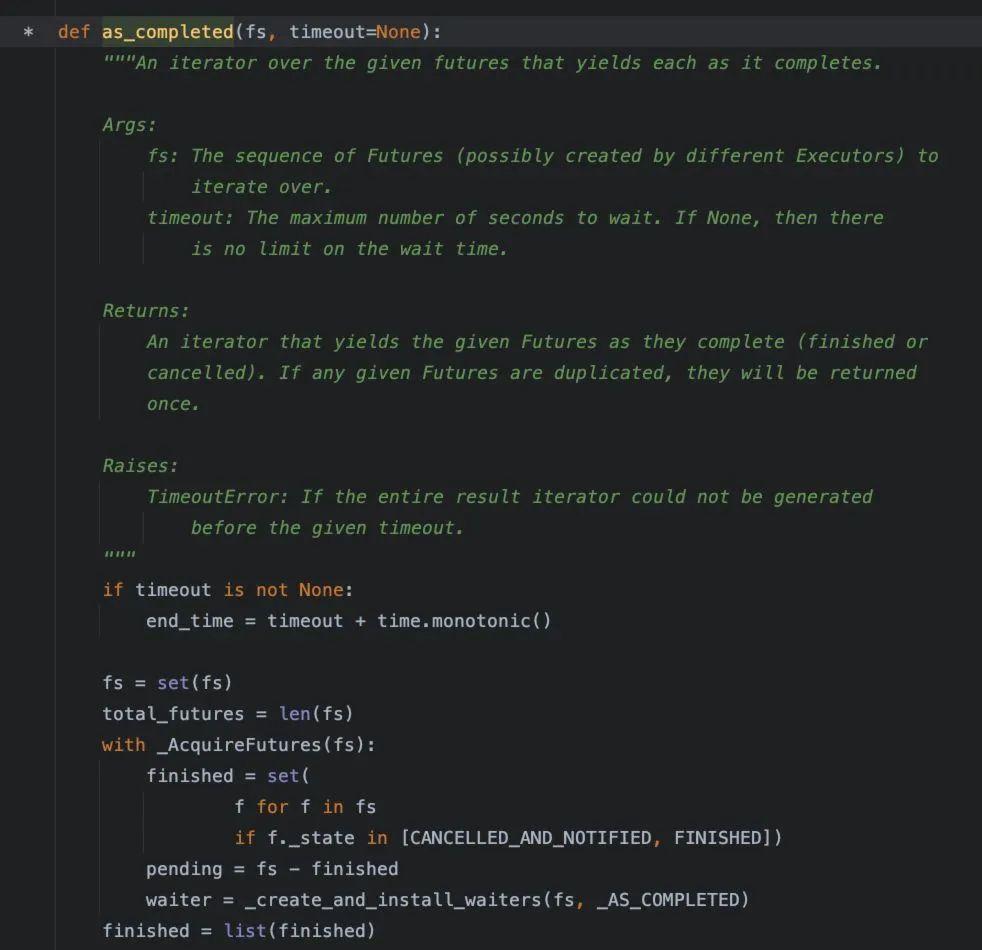Click the list(finished) call on the last line
This screenshot has width=982, height=950.
(300, 931)
